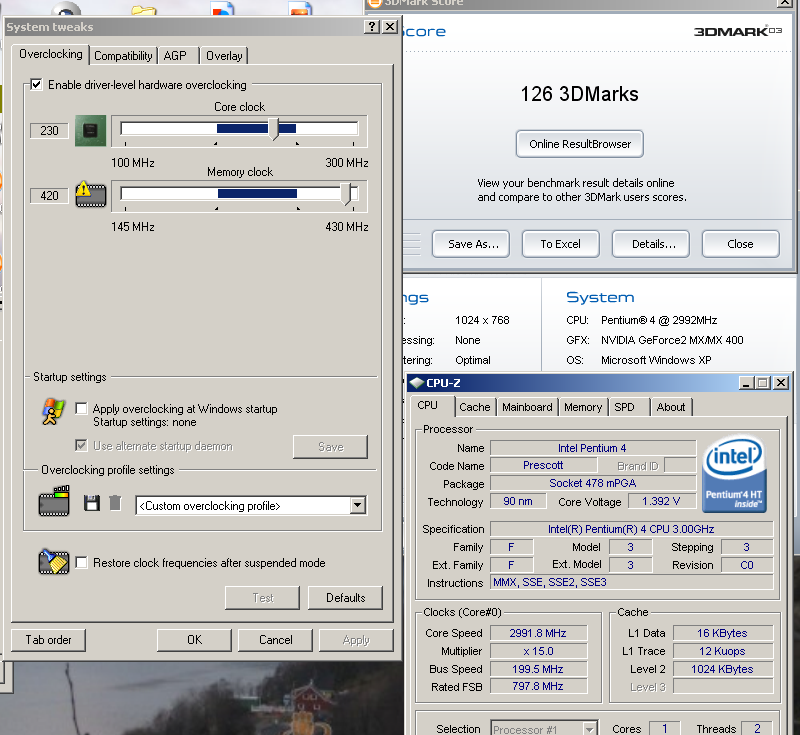Confirm with the OK button
Screen dimensions: 800x735
pos(194,640)
